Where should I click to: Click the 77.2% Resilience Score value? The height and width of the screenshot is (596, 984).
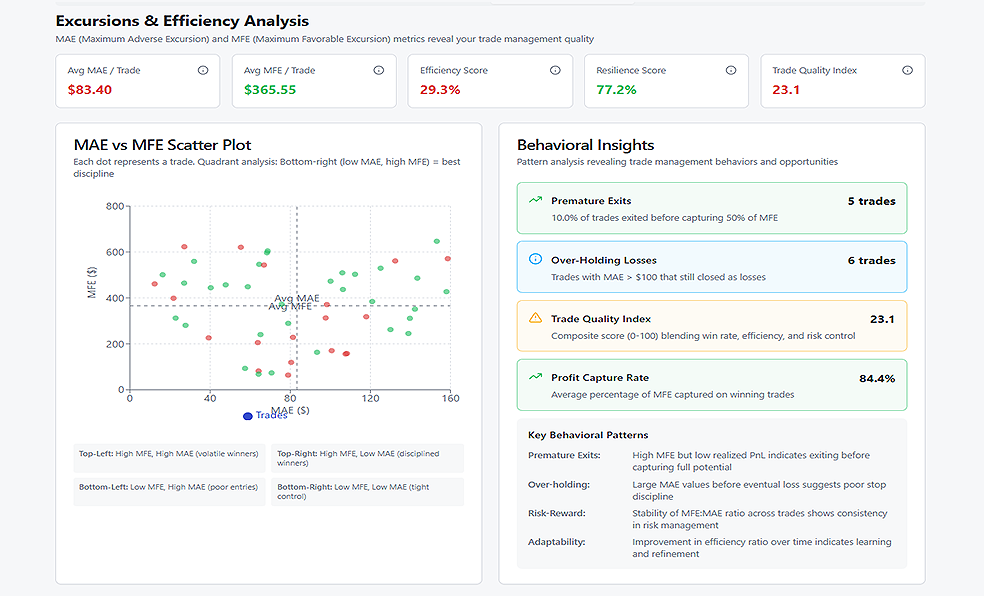pos(616,90)
